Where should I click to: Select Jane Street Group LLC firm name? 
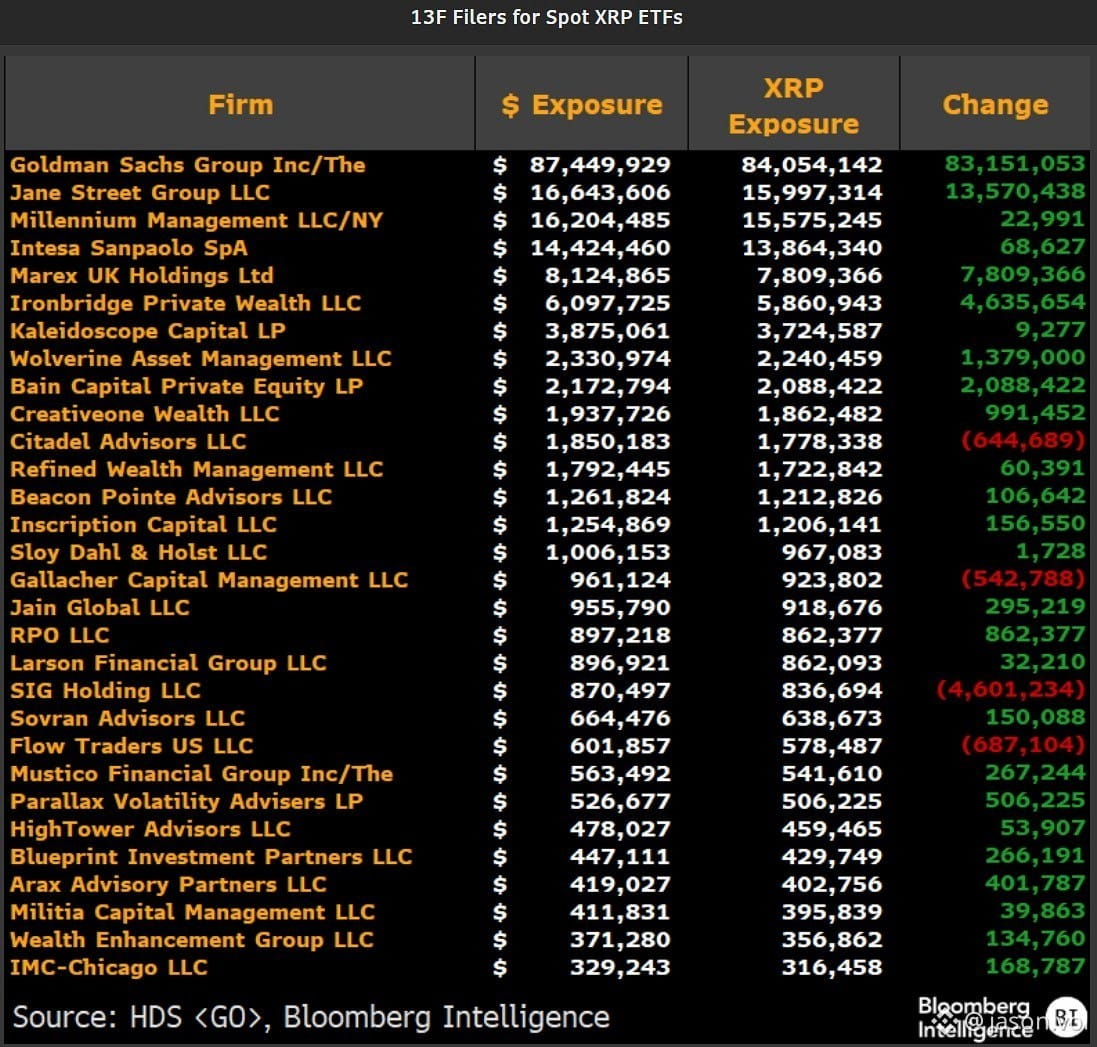[x=140, y=192]
